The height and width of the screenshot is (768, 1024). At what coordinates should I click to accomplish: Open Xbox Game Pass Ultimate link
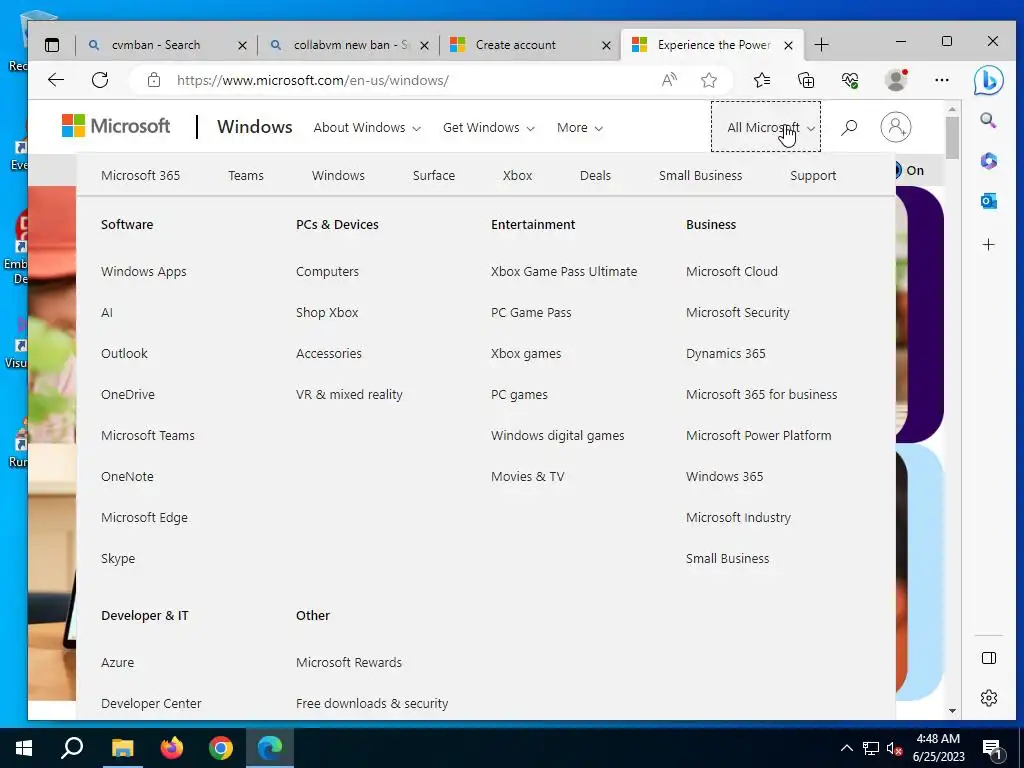[x=564, y=272]
